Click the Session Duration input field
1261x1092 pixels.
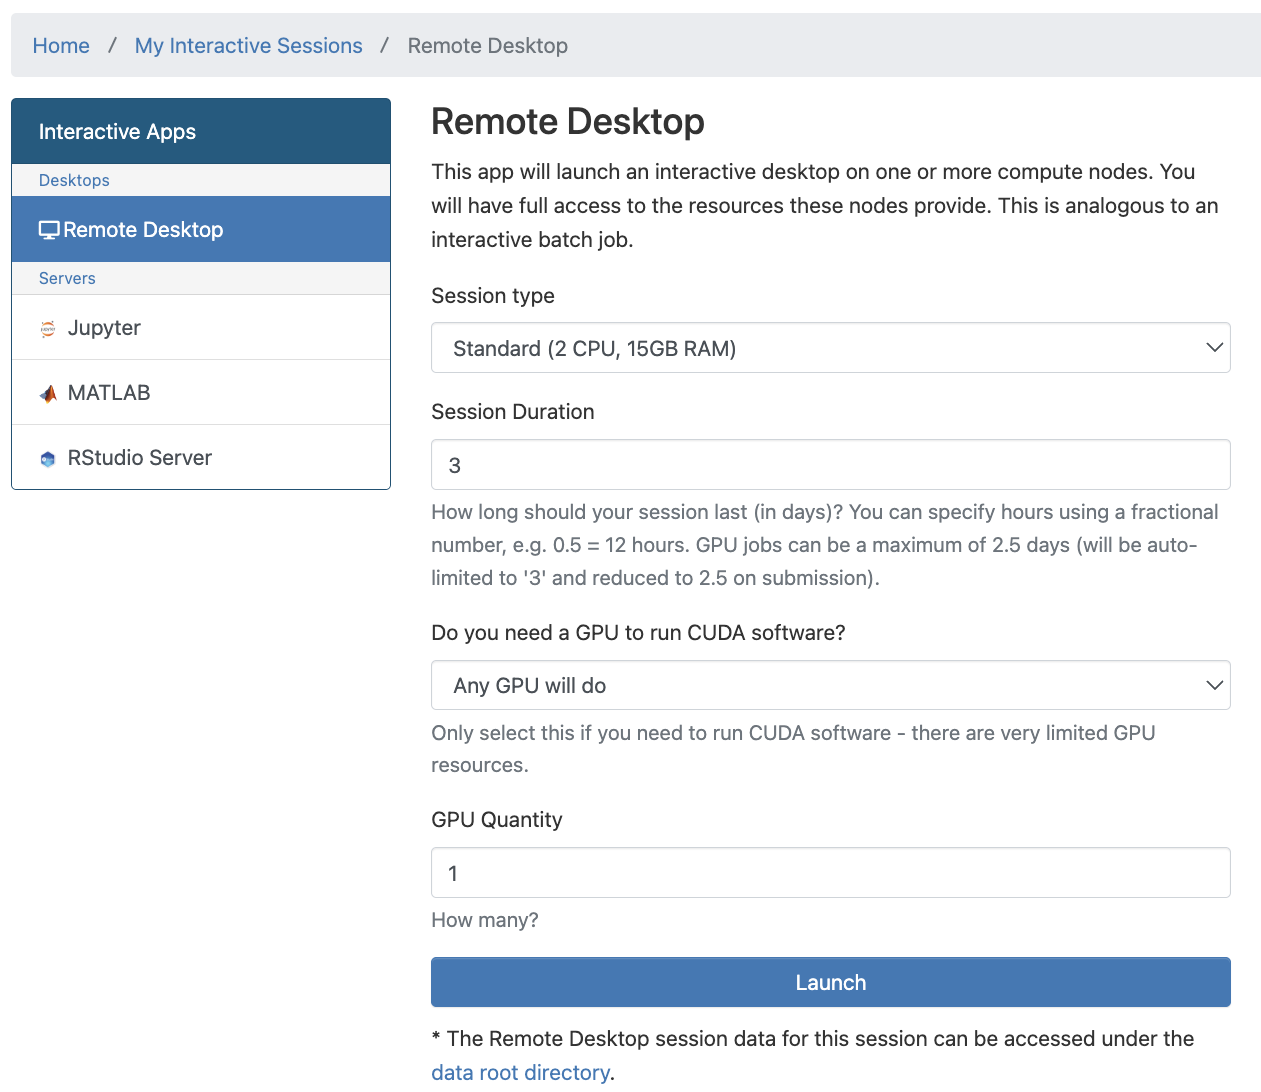[830, 464]
